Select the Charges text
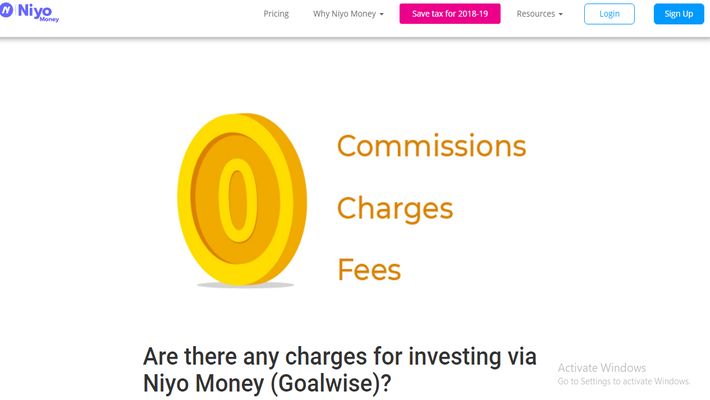 (x=395, y=208)
